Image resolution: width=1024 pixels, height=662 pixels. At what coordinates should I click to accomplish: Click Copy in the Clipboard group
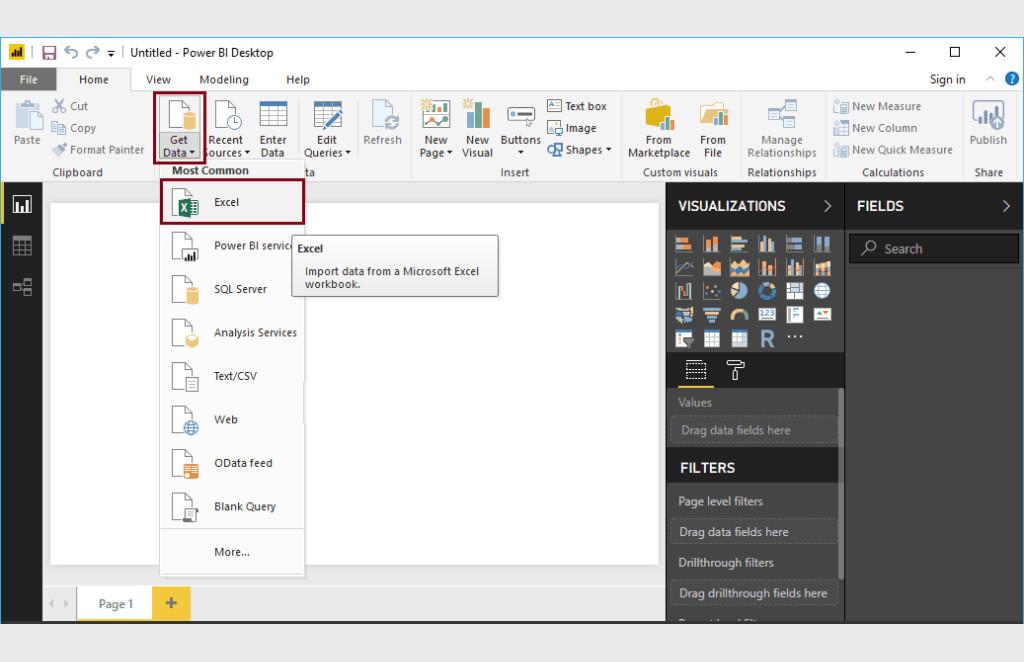click(74, 128)
